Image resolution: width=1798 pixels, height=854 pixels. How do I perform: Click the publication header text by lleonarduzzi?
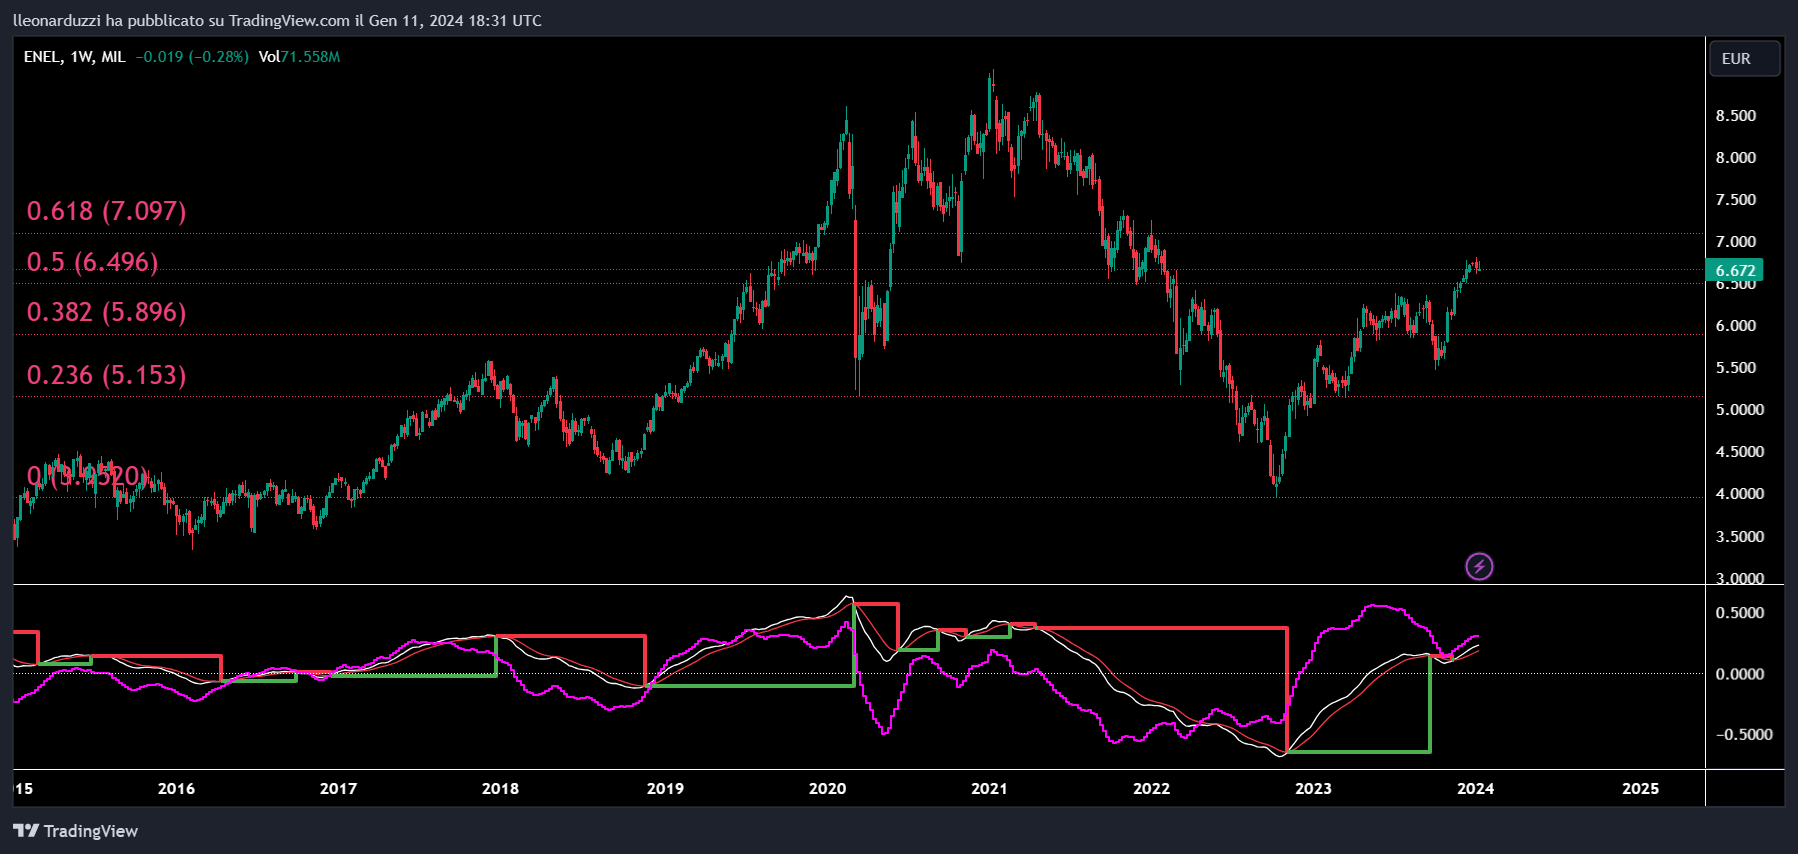click(278, 20)
